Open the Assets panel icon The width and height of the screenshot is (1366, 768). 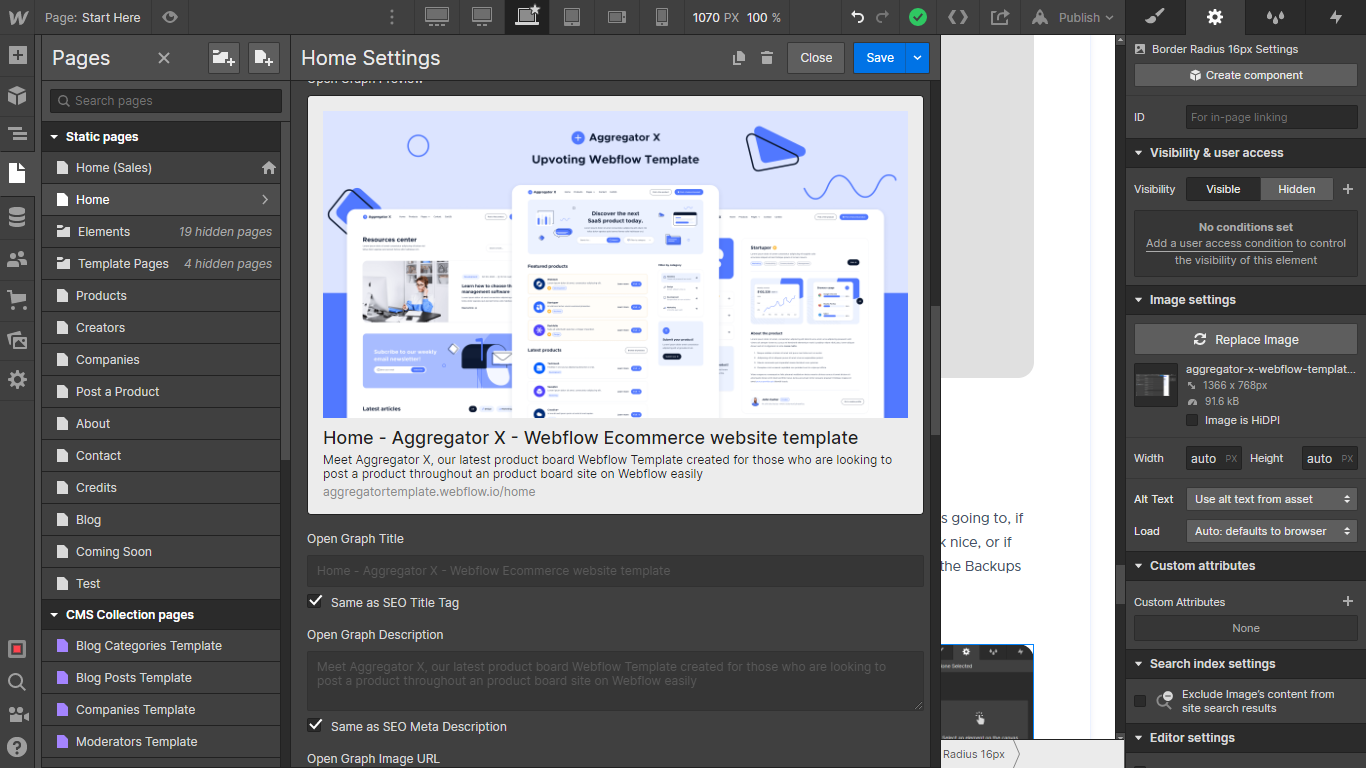click(17, 340)
